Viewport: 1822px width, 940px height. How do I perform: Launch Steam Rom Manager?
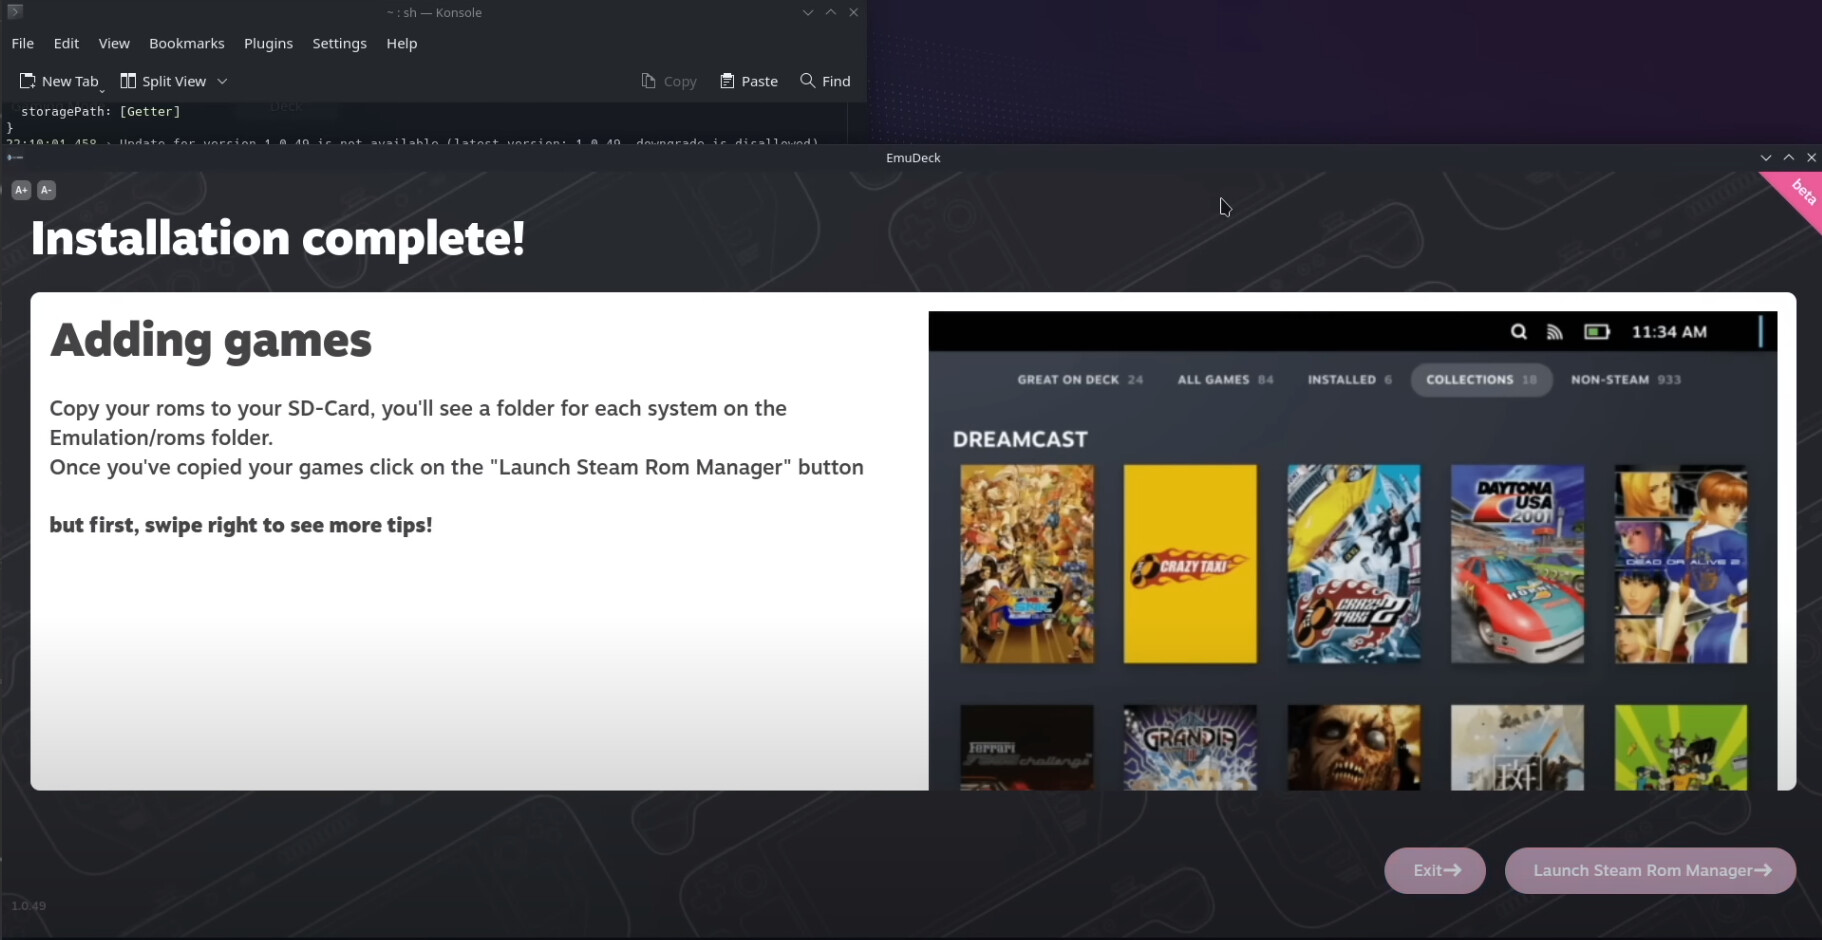point(1650,870)
